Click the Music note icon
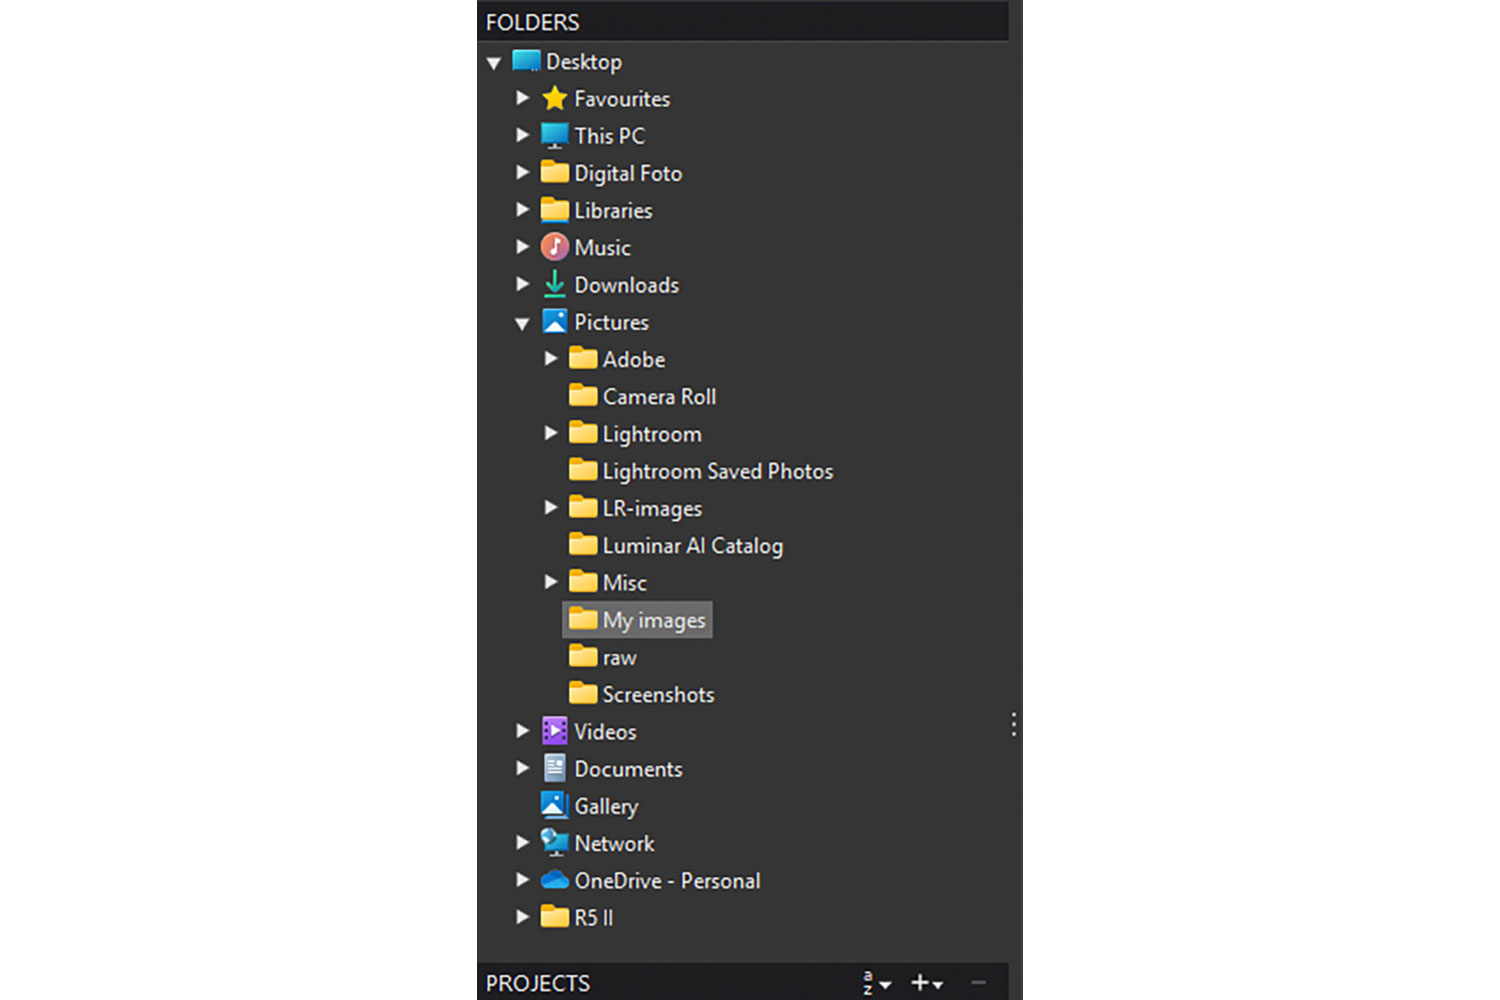This screenshot has width=1500, height=1000. (554, 247)
